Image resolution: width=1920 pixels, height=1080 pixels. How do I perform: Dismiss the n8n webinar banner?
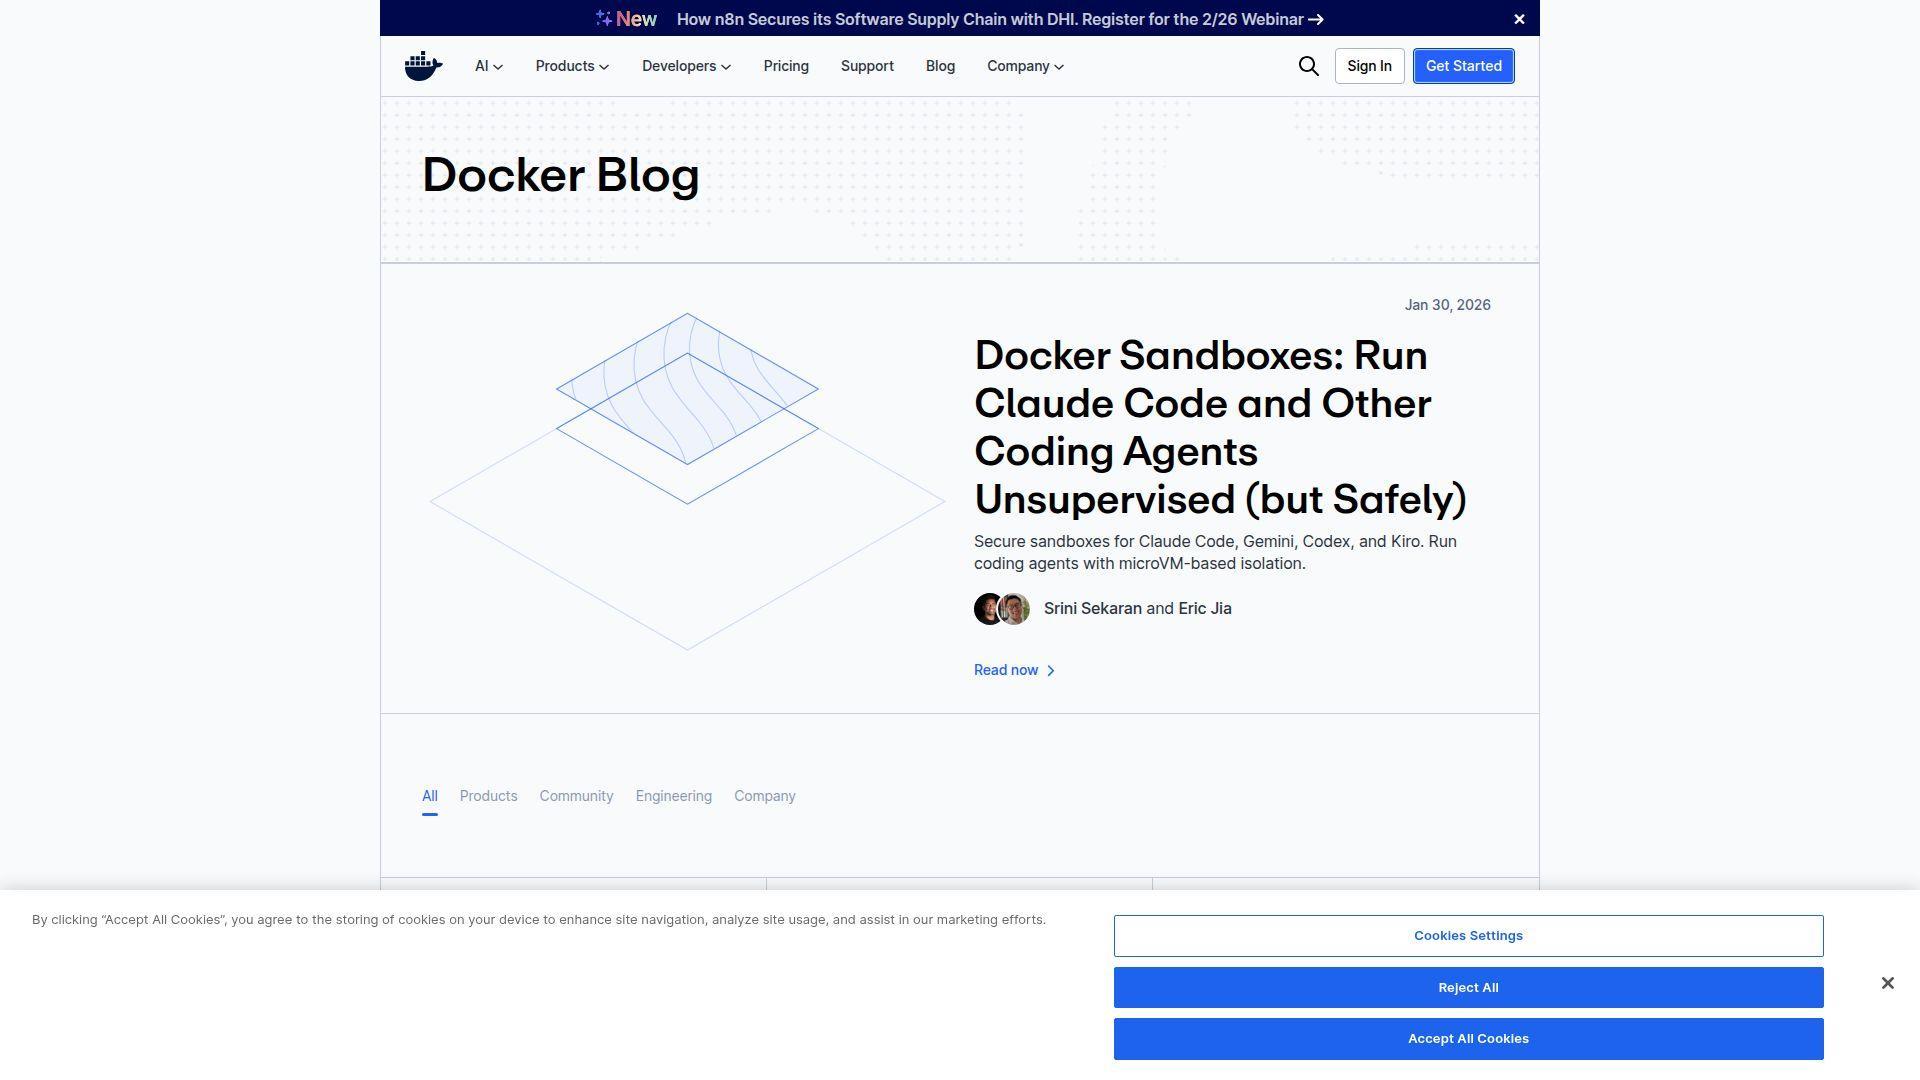pos(1519,19)
